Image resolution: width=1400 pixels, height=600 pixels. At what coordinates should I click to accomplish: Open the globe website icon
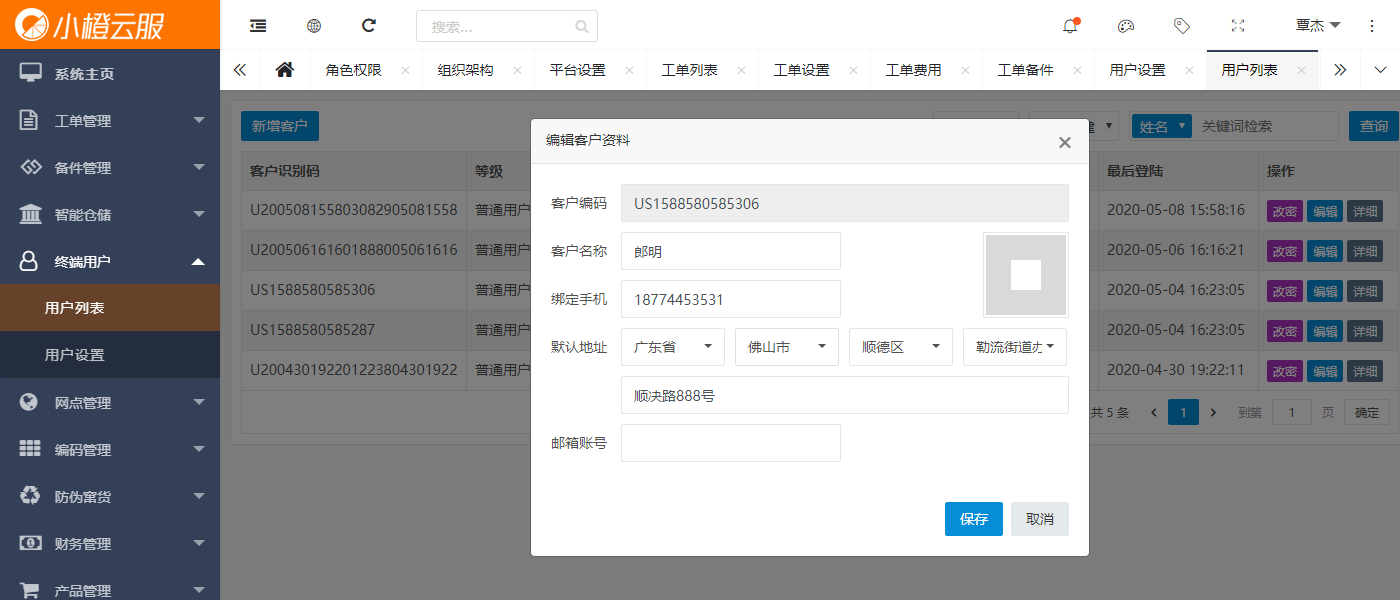314,26
